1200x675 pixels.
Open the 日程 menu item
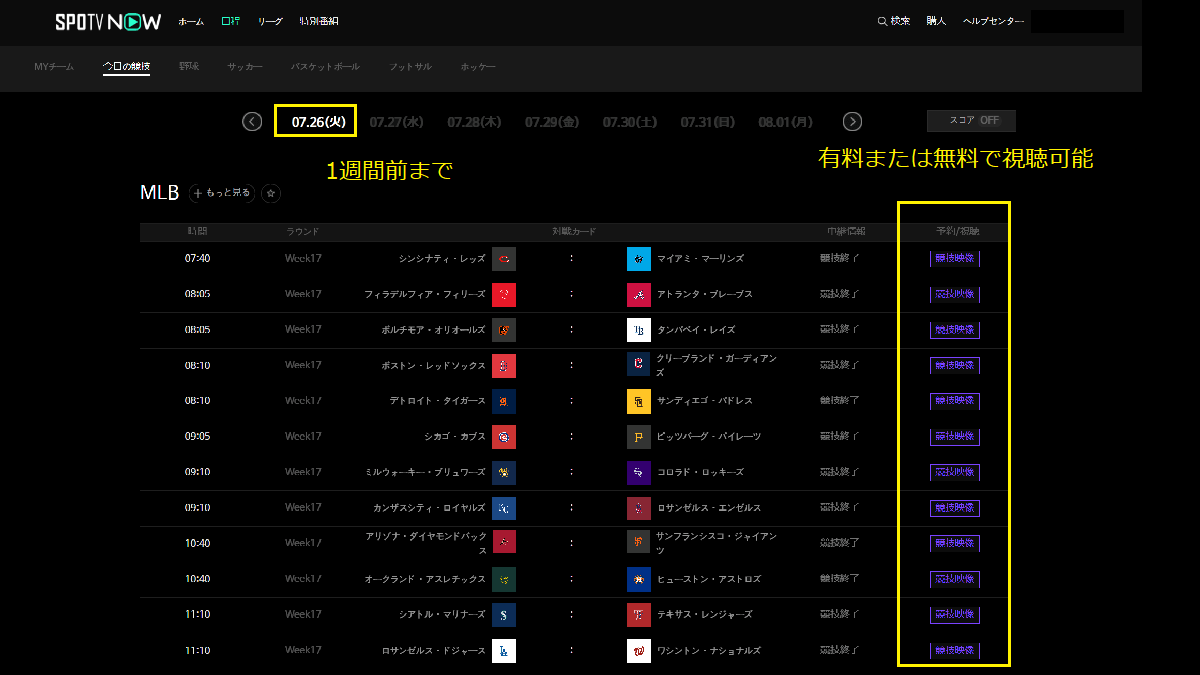coord(230,21)
